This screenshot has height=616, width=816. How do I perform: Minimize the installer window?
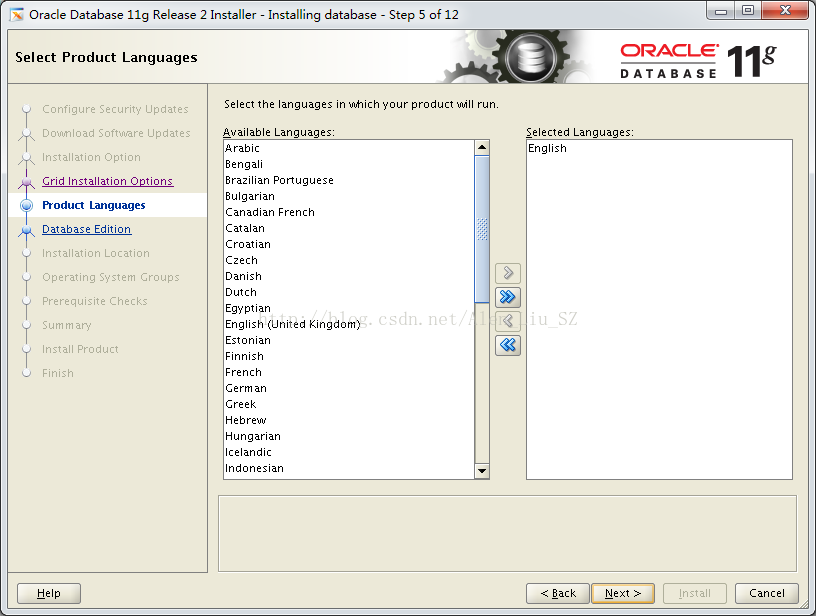click(x=721, y=11)
